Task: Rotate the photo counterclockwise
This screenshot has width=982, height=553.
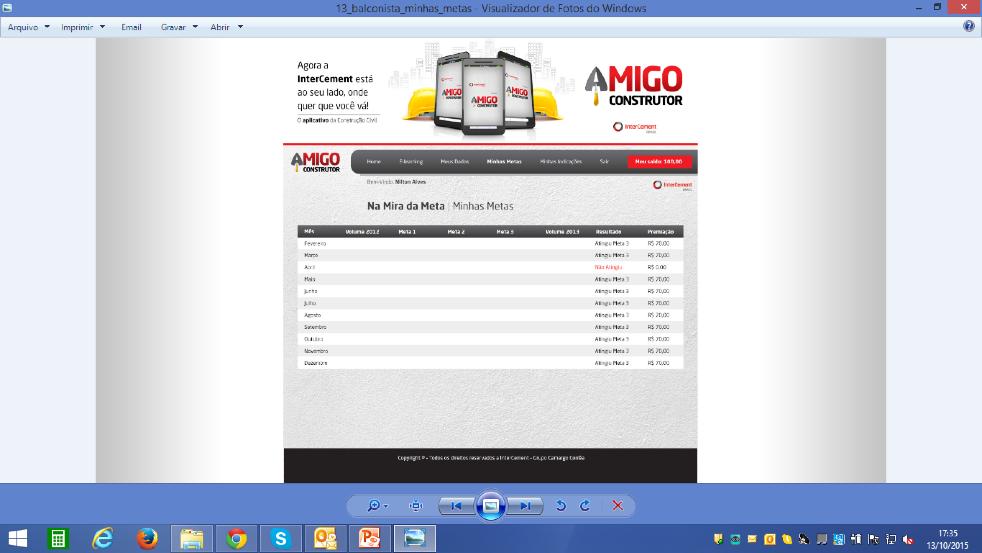Action: [x=561, y=505]
